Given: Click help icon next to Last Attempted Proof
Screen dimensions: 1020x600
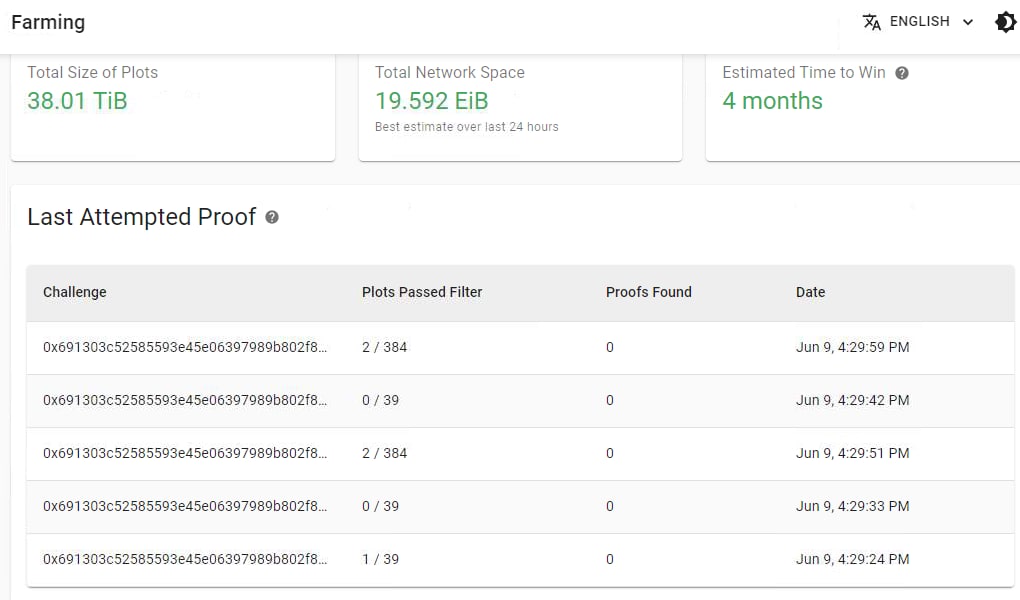Looking at the screenshot, I should [272, 217].
